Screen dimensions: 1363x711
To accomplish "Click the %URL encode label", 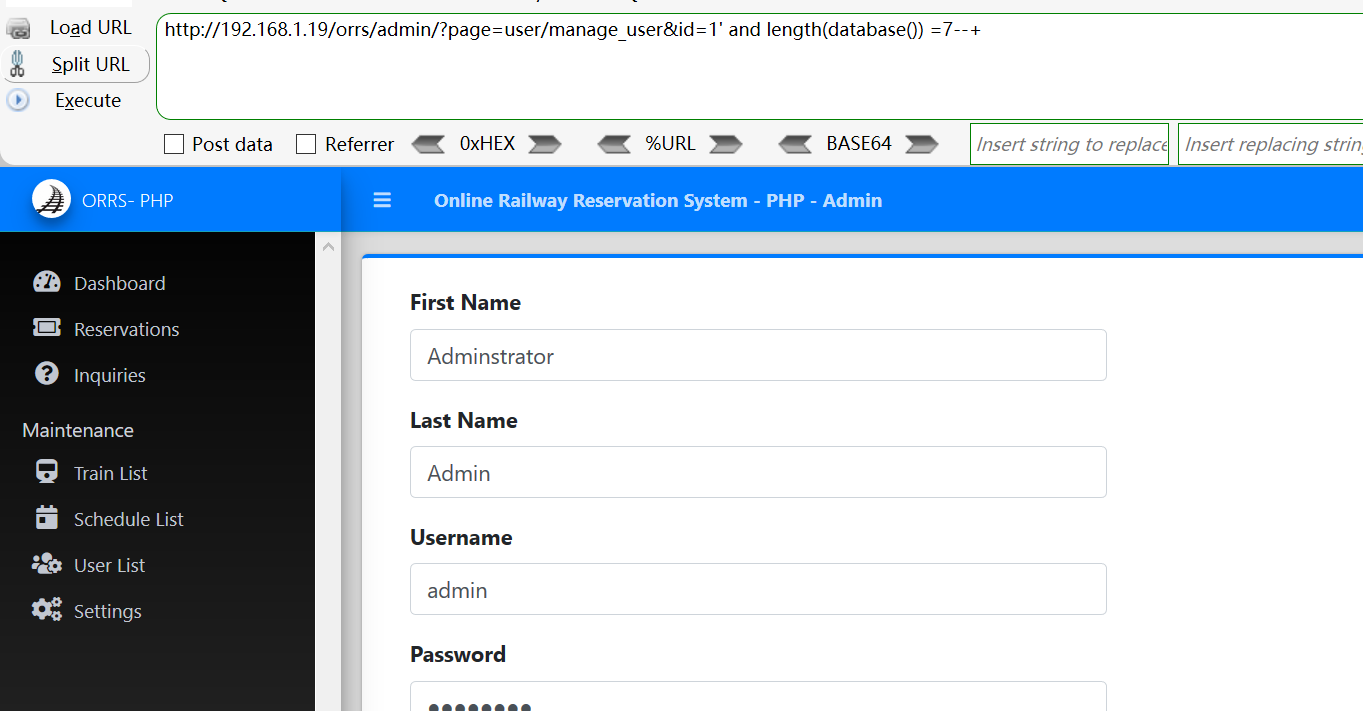I will (670, 144).
